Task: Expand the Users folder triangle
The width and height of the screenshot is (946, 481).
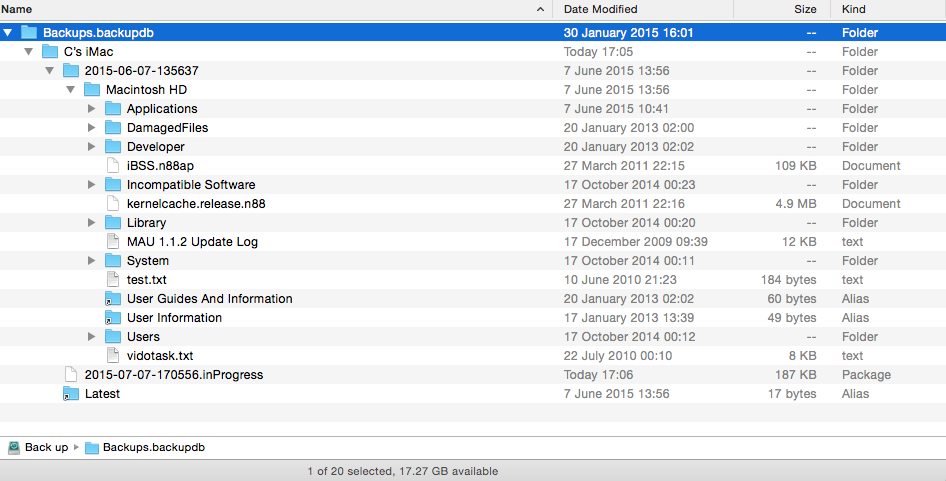Action: point(92,337)
